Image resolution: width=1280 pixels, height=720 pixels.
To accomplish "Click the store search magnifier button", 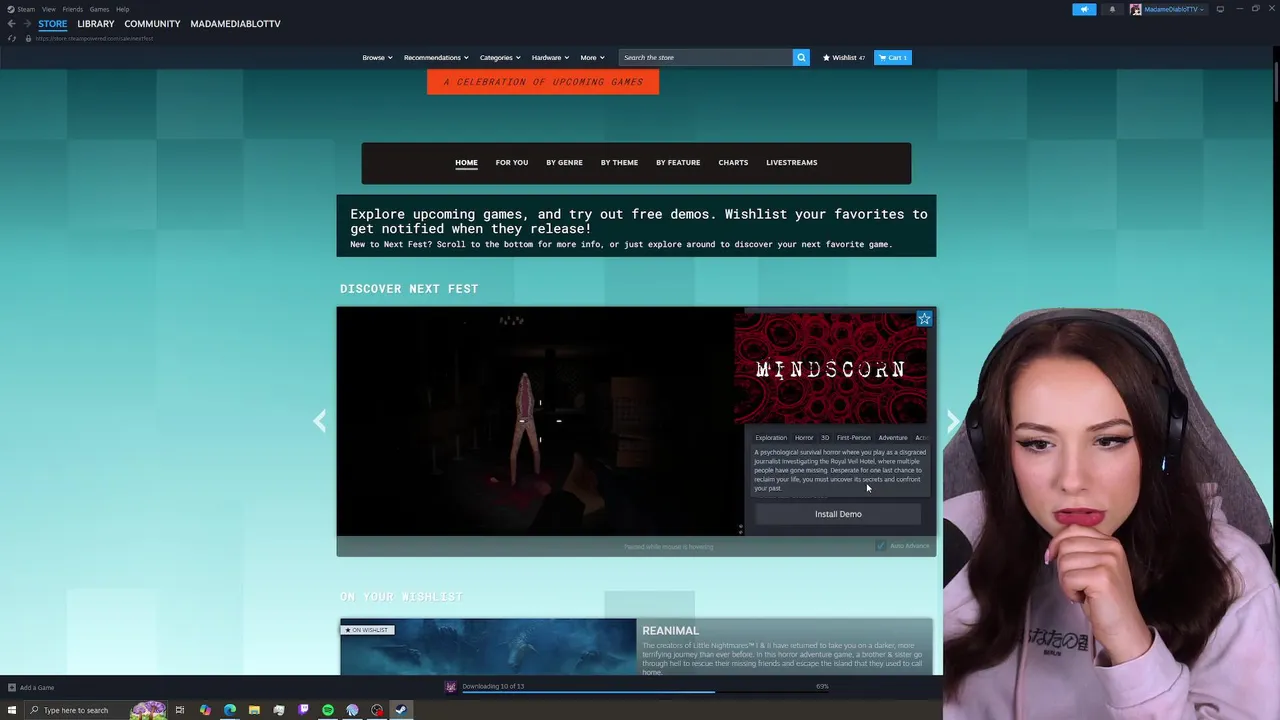I will click(801, 57).
